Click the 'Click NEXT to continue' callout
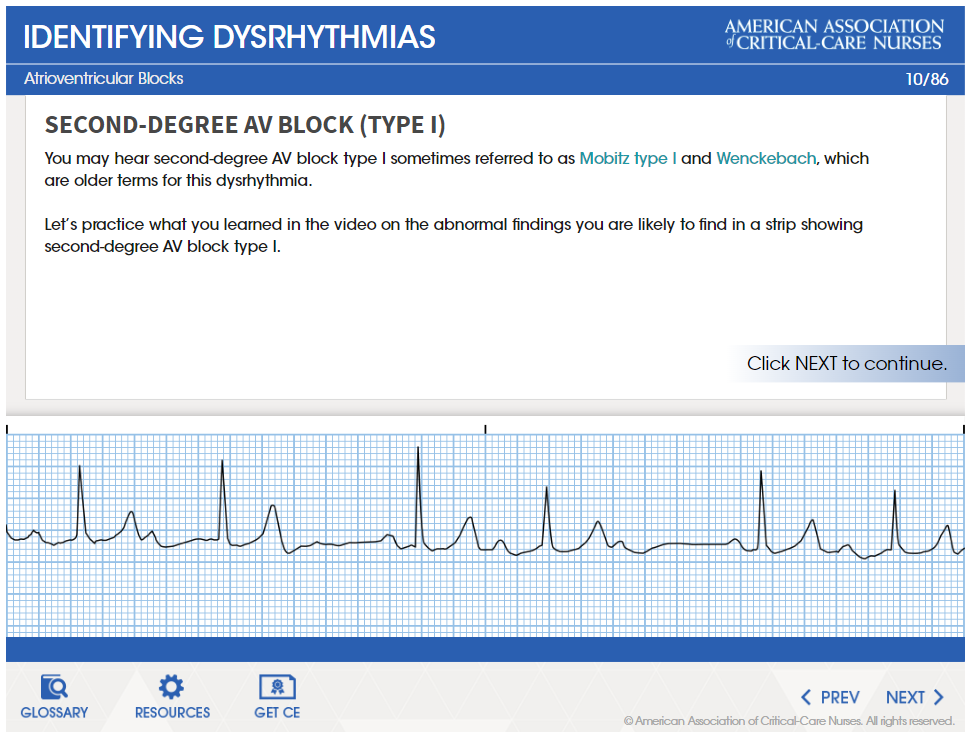The image size is (973, 732). click(846, 363)
